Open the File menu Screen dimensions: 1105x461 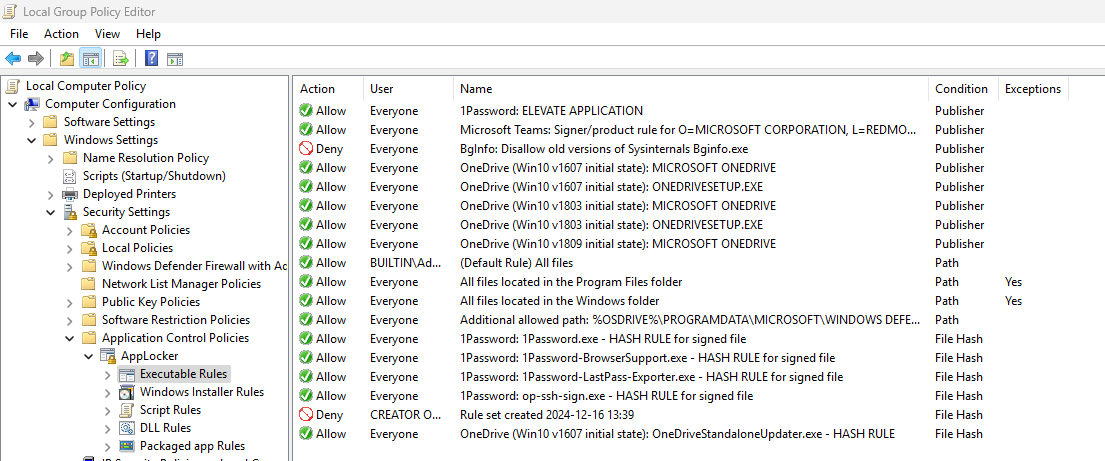pyautogui.click(x=19, y=34)
